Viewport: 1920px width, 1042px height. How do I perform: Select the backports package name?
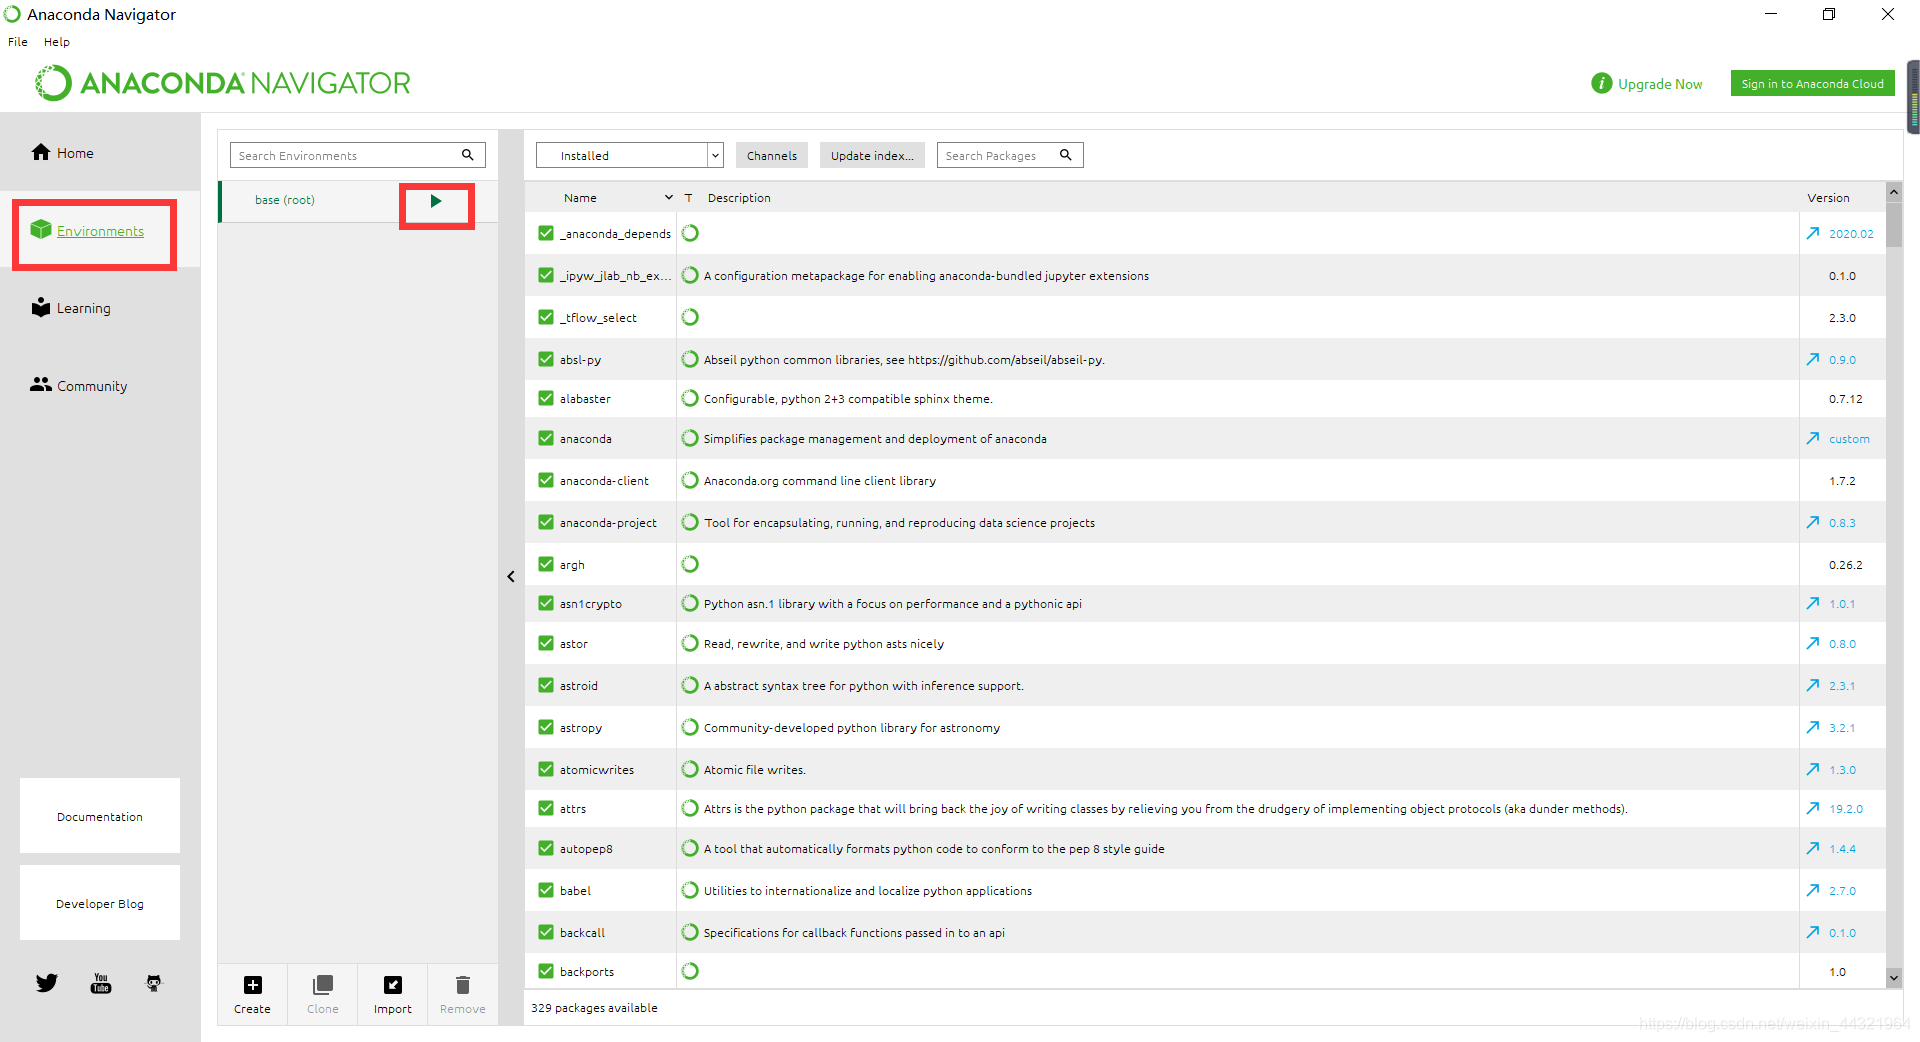[587, 972]
